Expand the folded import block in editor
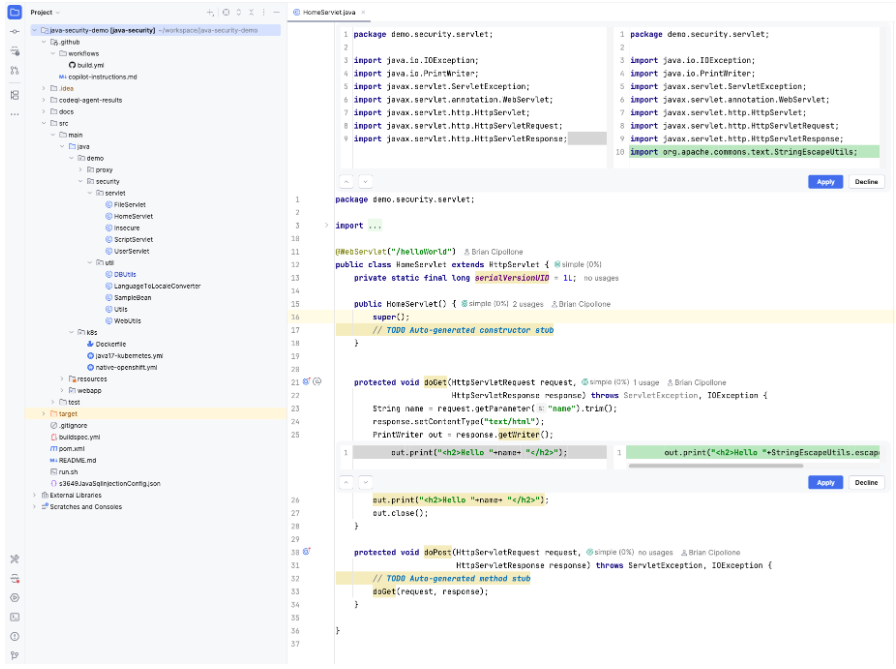This screenshot has width=896, height=669. click(326, 226)
